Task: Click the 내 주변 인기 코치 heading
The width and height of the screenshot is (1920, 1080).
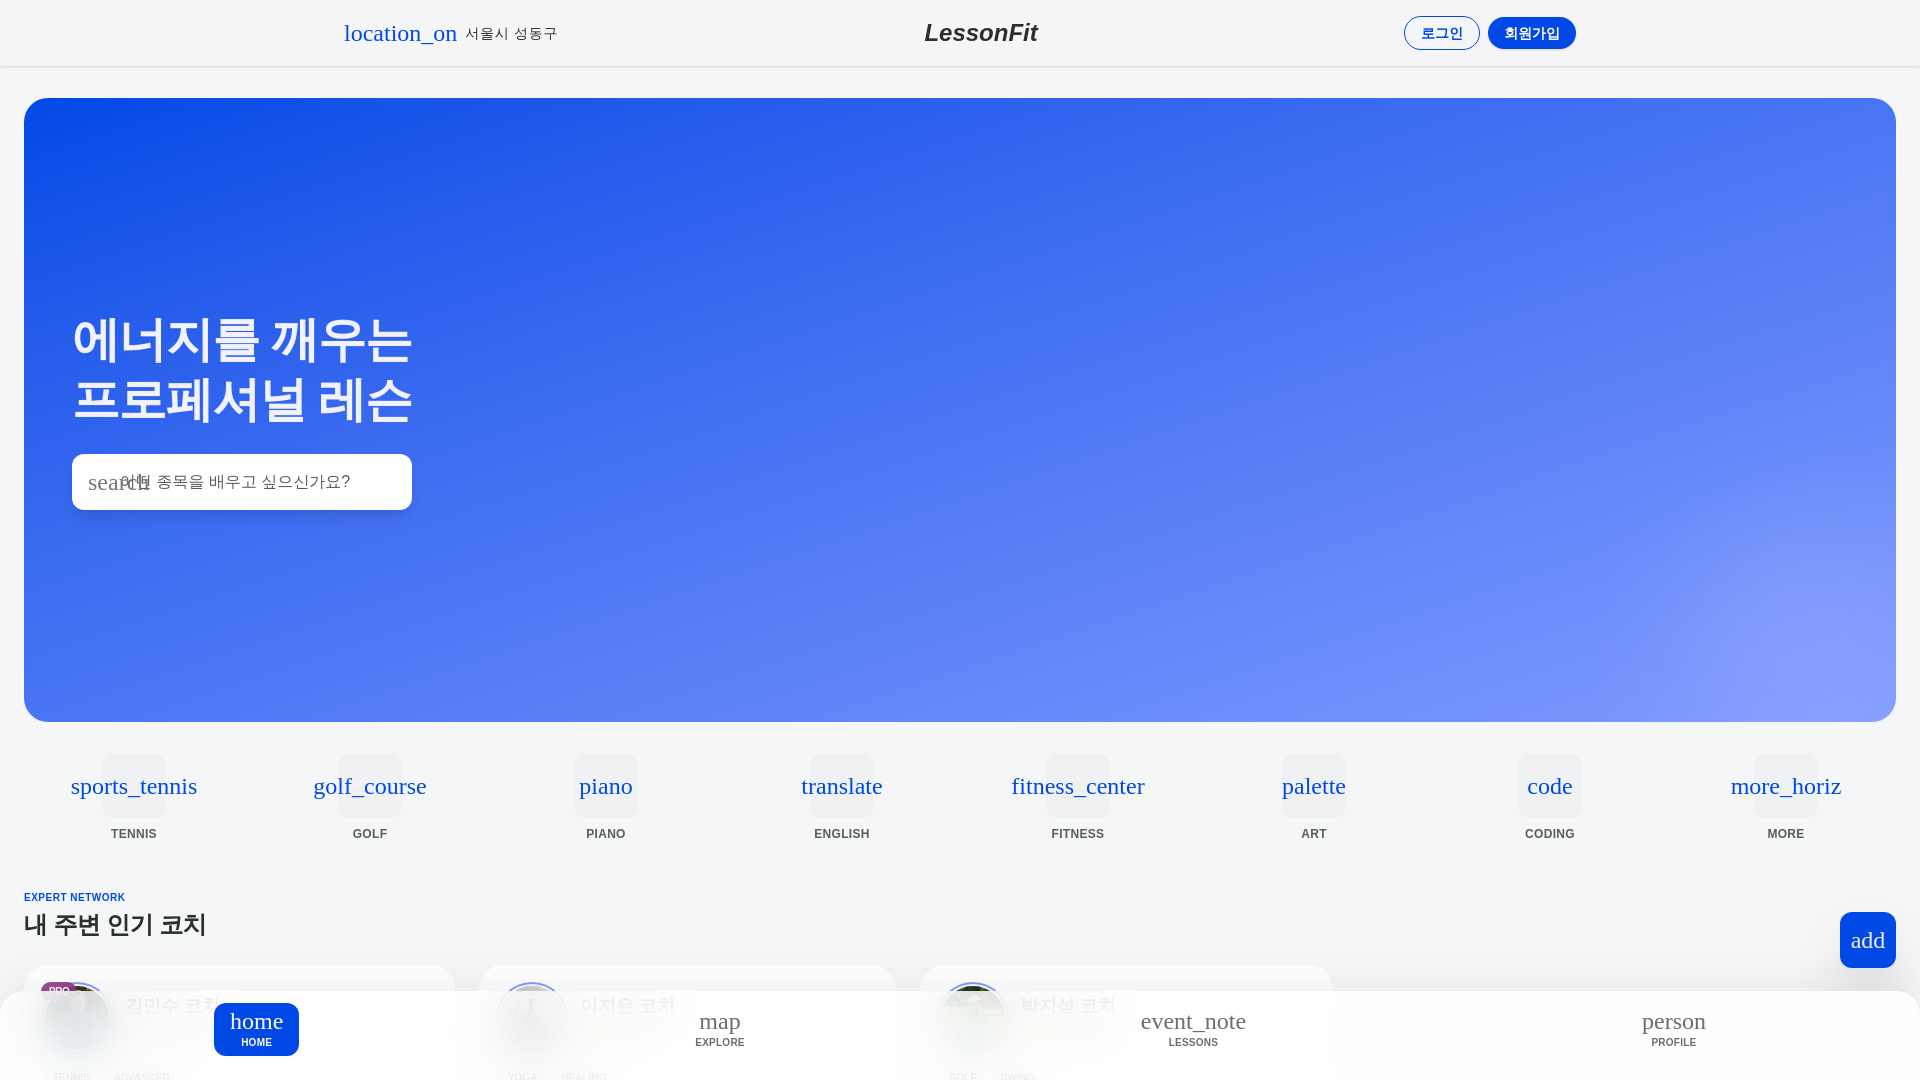Action: click(115, 925)
